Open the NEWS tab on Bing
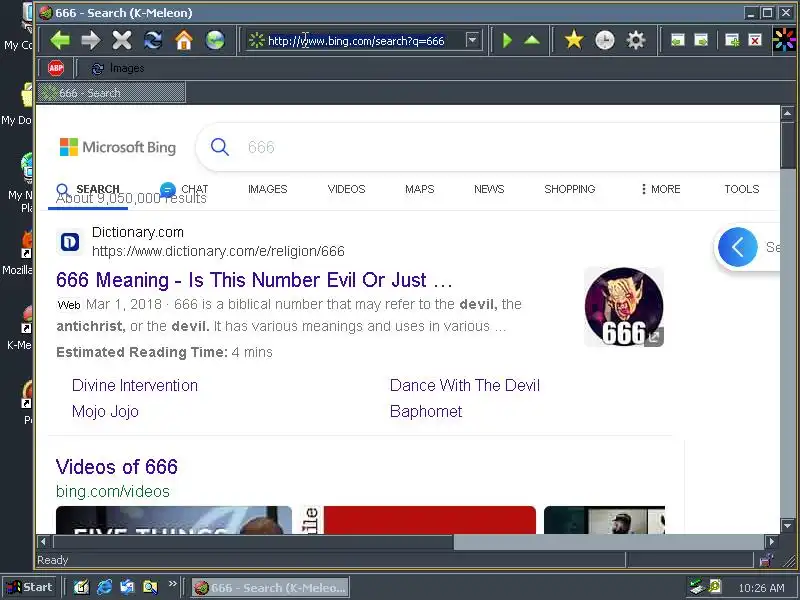Viewport: 800px width, 600px height. pyautogui.click(x=489, y=189)
